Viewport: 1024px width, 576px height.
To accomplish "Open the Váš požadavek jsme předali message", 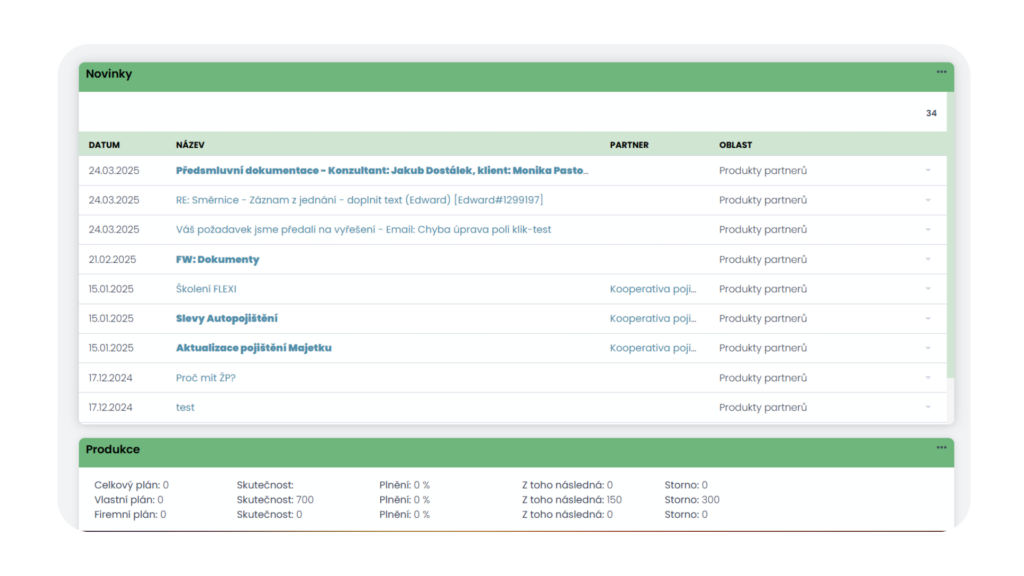I will [x=363, y=230].
